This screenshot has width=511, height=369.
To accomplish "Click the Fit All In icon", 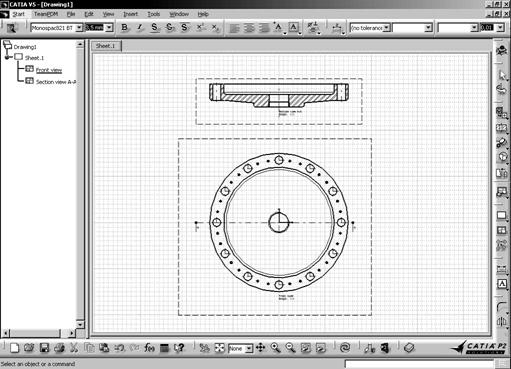I will click(219, 348).
